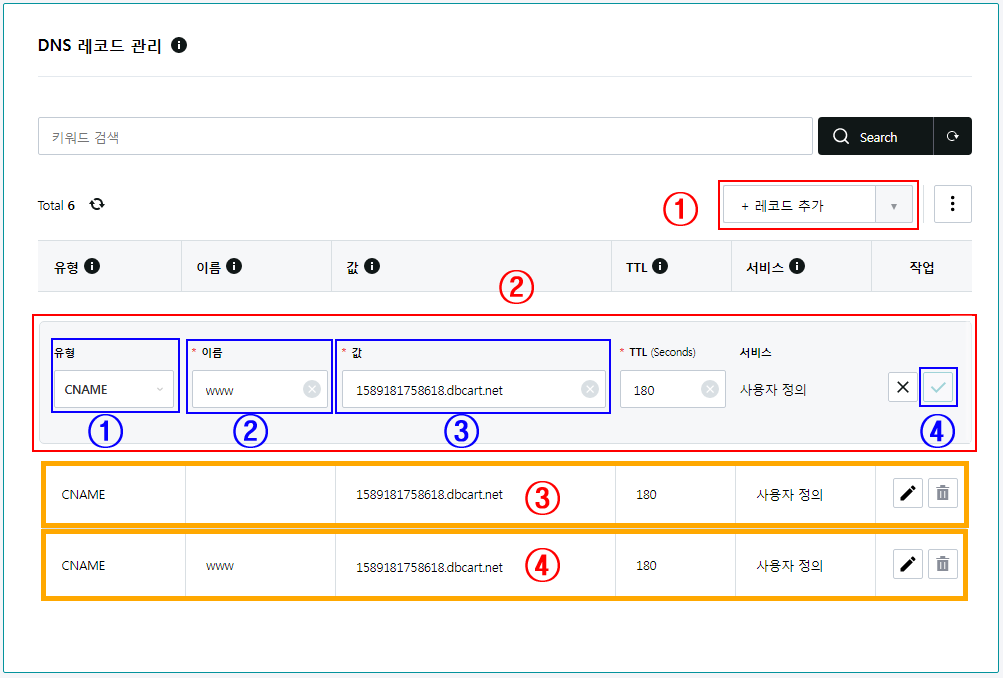
Task: Click the TTL input field showing 180
Action: [x=658, y=389]
